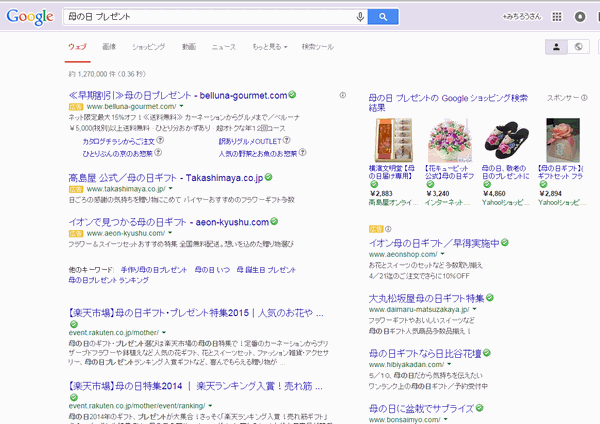Open 検索ツール search tools
This screenshot has width=600, height=424.
pos(318,47)
